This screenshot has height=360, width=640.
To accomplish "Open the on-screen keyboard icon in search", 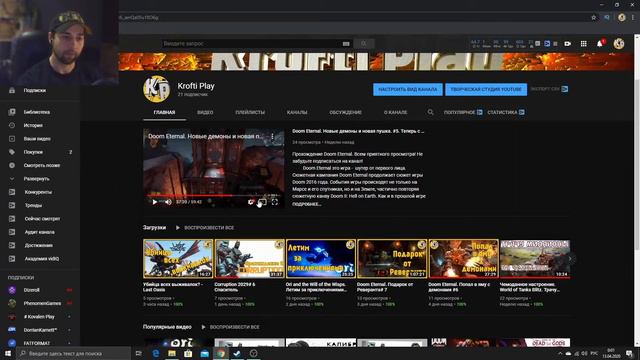I will (x=346, y=44).
